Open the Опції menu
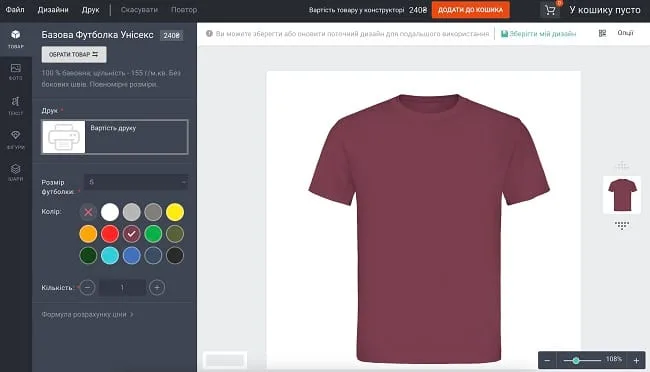The height and width of the screenshot is (372, 650). pos(626,33)
